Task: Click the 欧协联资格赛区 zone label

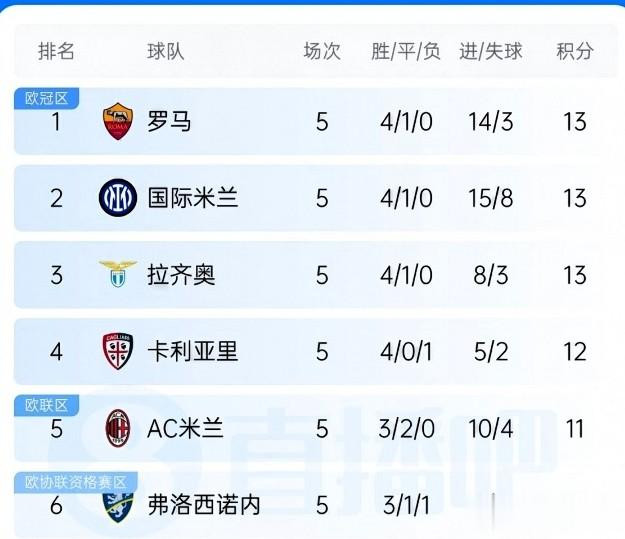Action: 76,482
